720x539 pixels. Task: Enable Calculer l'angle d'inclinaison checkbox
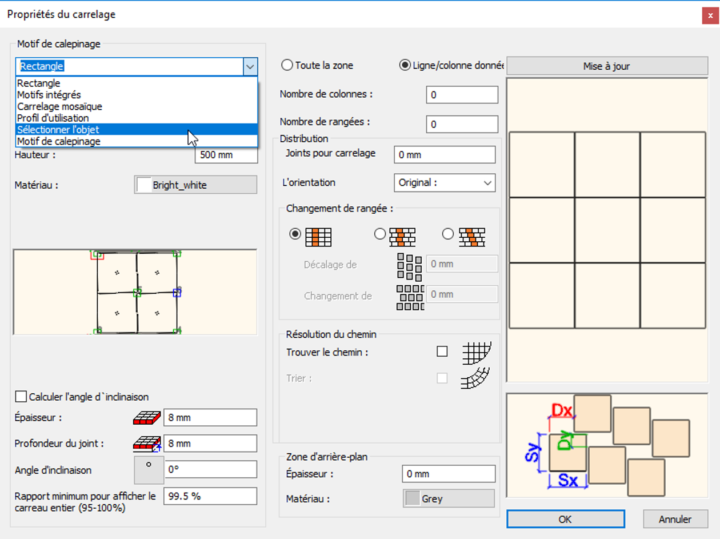point(21,396)
